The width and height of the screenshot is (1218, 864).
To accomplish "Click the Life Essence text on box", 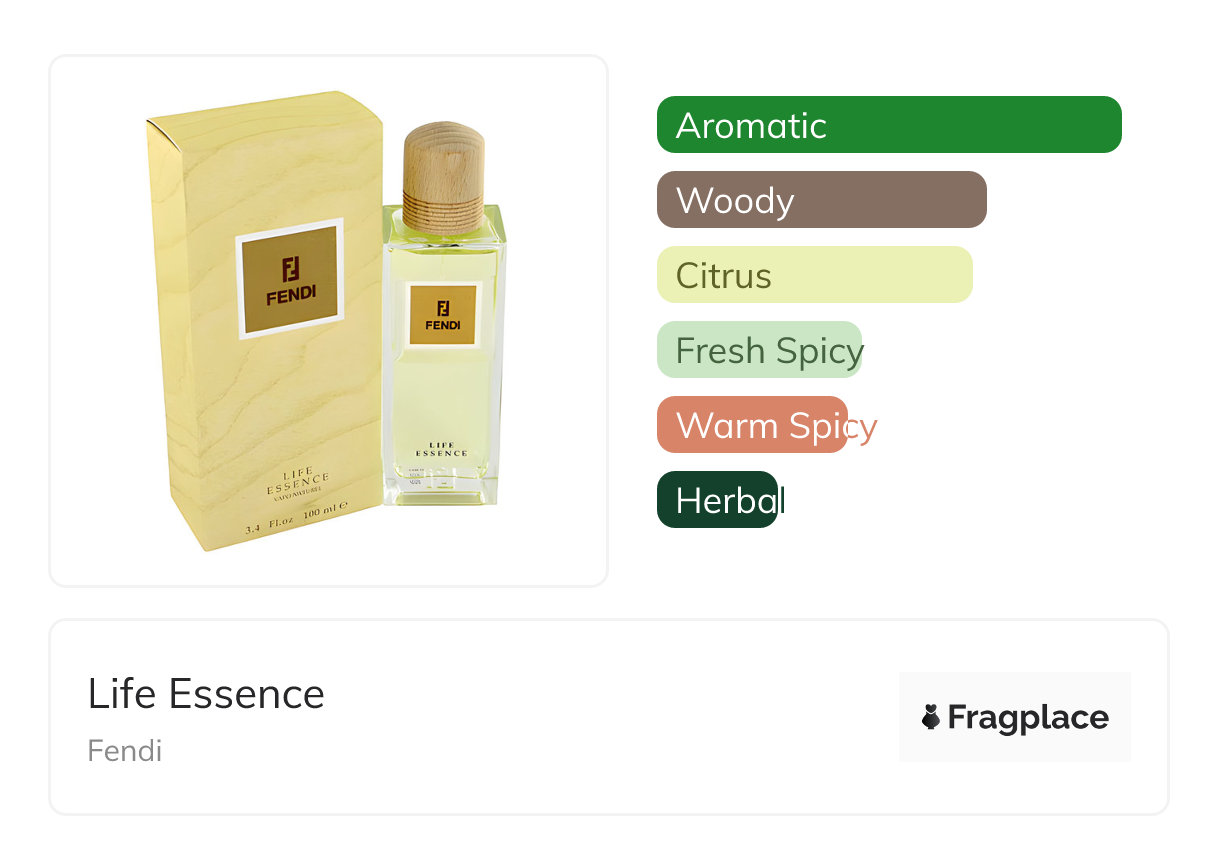I will (298, 483).
